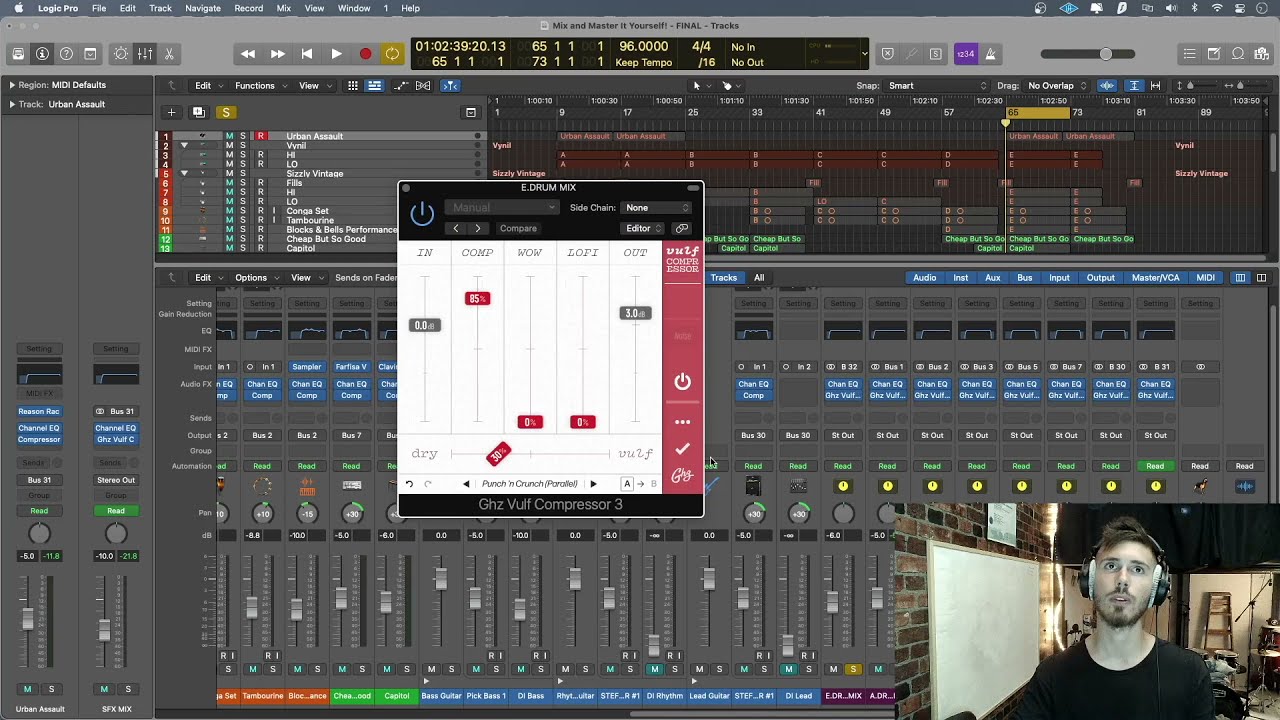Filter mixer by Audio channel strips
Screen dimensions: 1280x720
tap(925, 278)
